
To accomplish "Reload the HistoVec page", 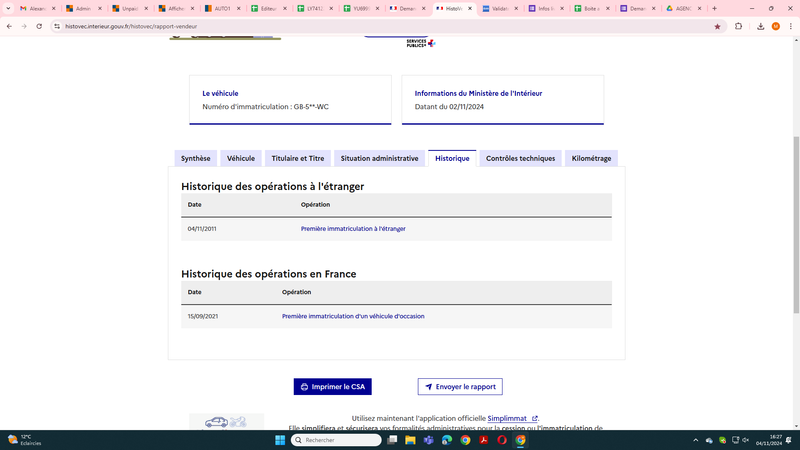I will 39,26.
